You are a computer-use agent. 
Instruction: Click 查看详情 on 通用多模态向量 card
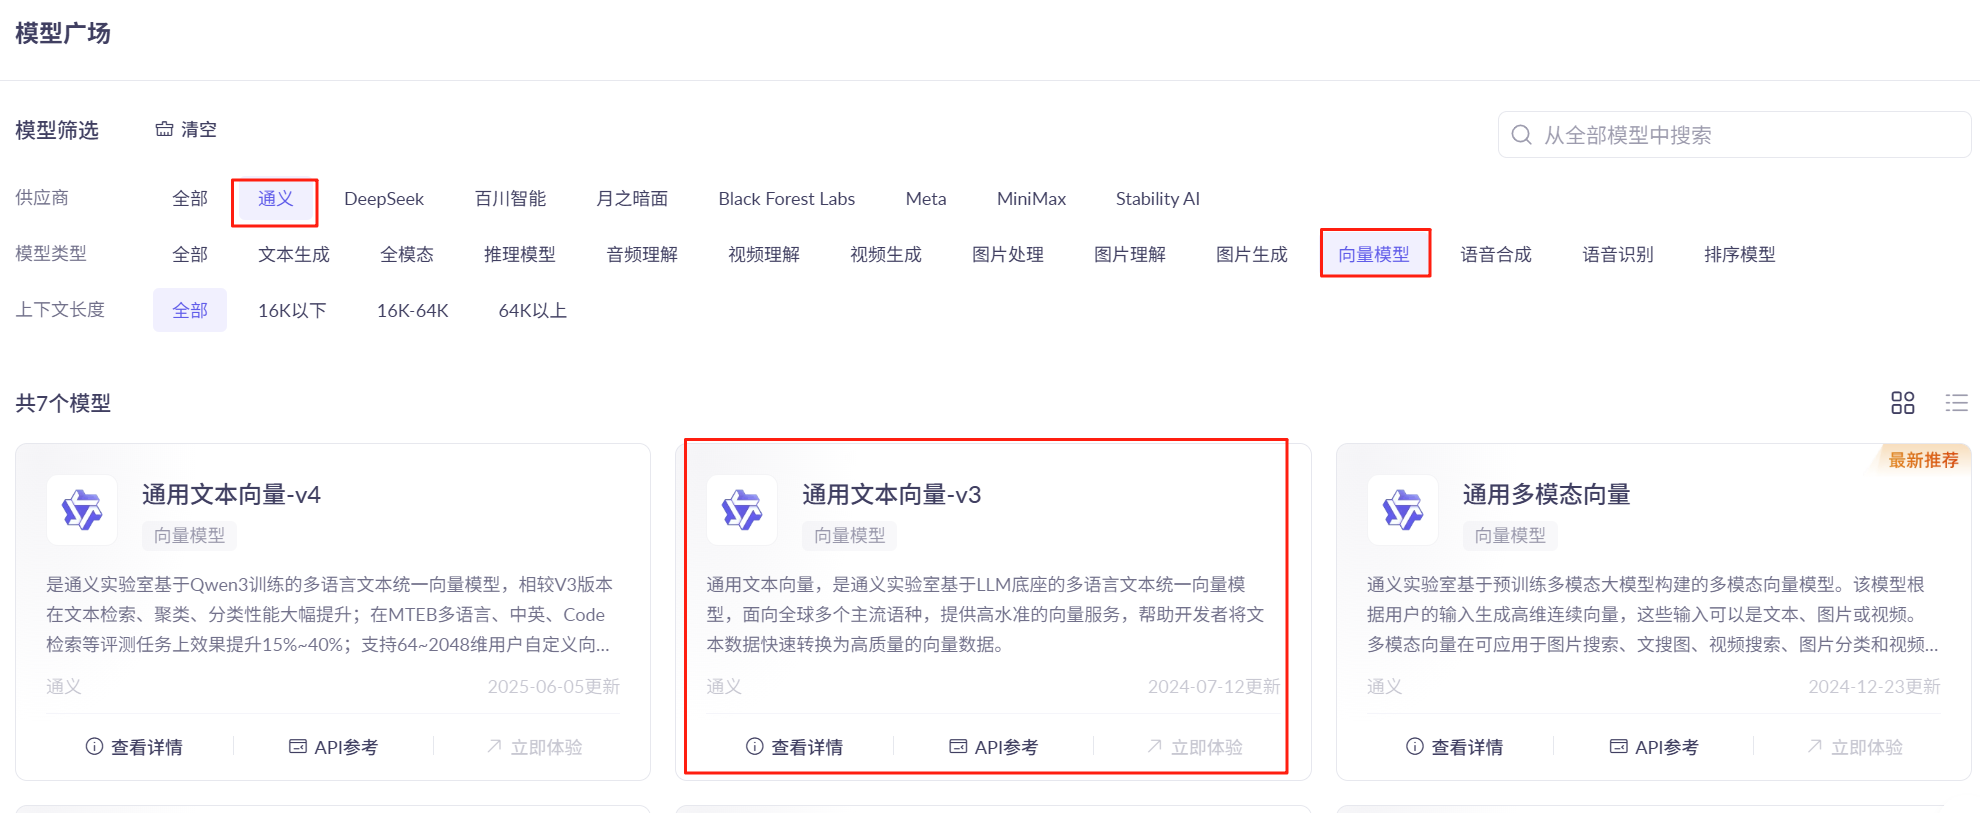1455,747
